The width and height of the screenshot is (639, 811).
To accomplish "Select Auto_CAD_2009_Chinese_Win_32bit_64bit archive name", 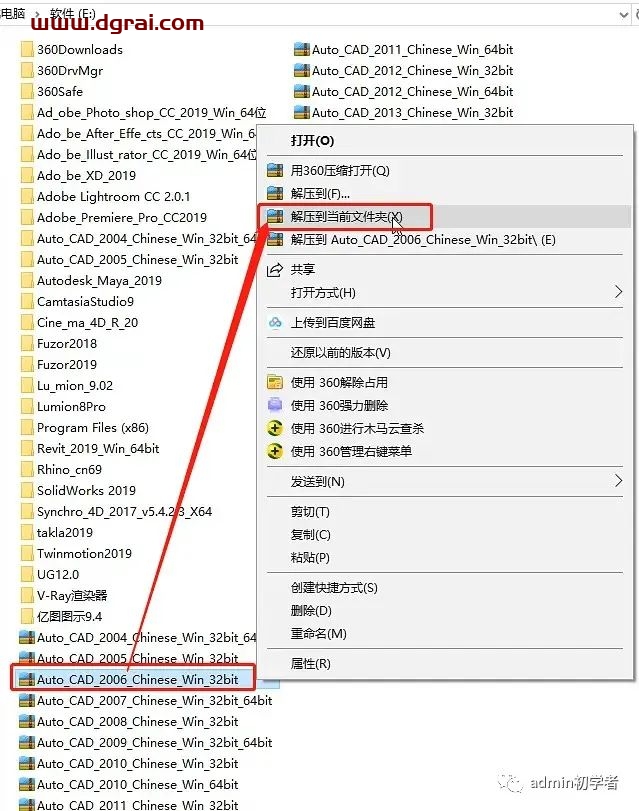I will 154,742.
